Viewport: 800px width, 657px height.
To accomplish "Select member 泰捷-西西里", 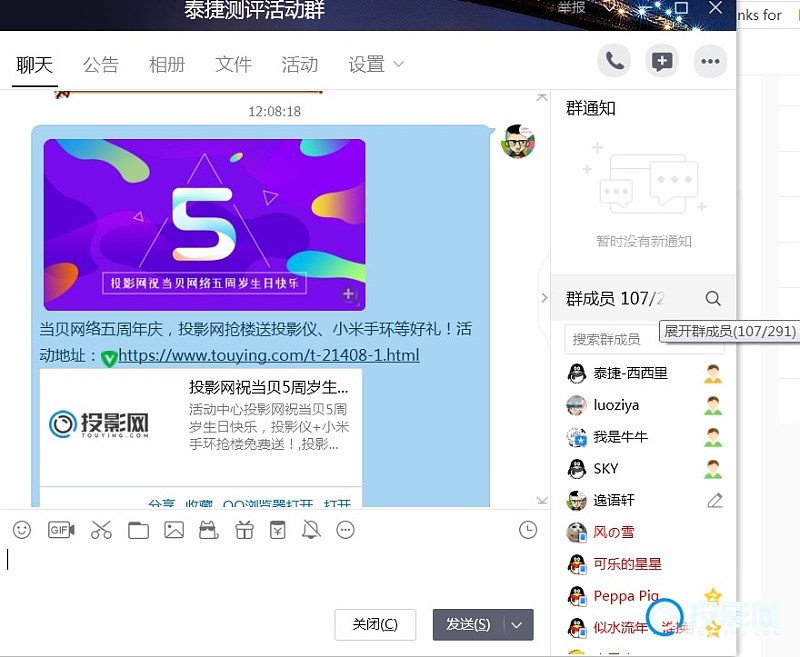I will tap(630, 373).
